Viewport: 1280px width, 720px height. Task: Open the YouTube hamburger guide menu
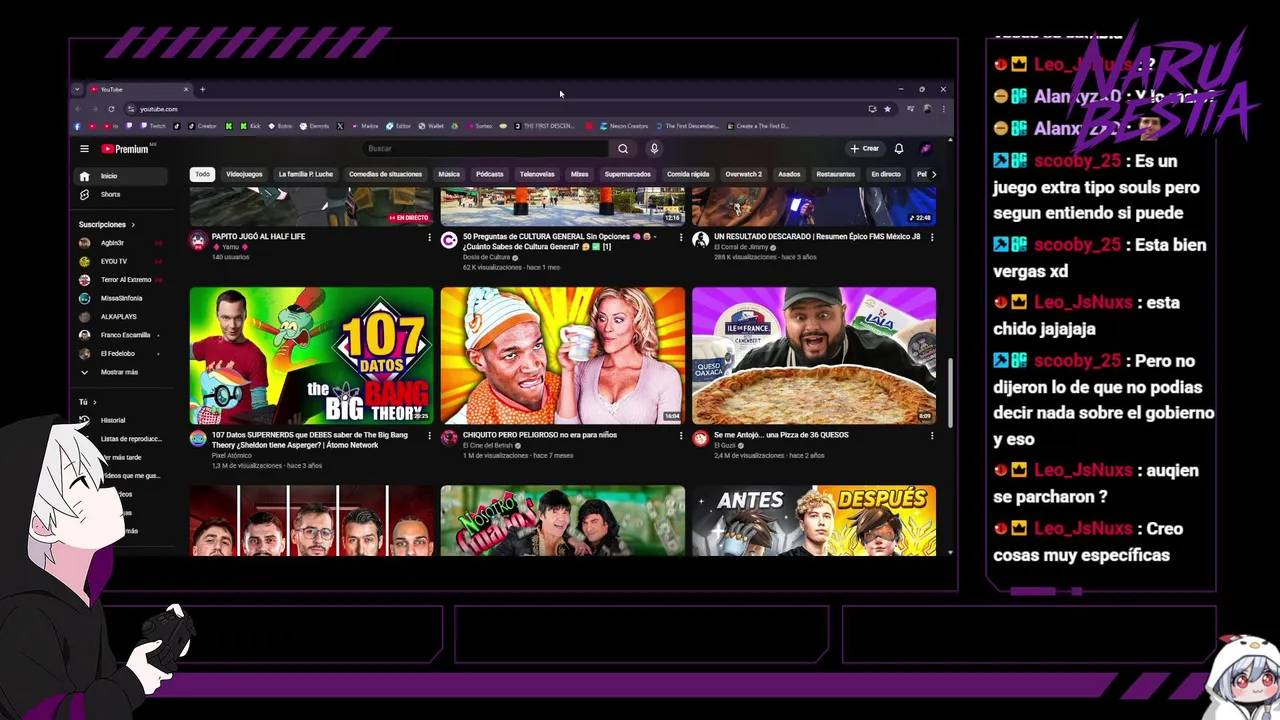[x=84, y=149]
